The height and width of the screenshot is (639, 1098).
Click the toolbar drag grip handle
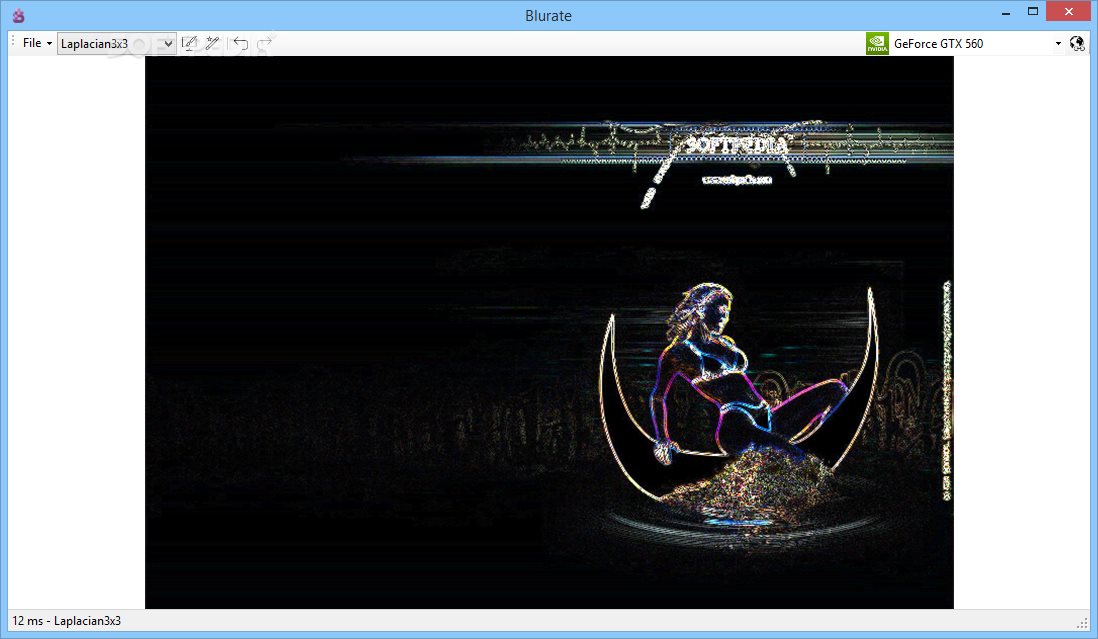tap(13, 43)
